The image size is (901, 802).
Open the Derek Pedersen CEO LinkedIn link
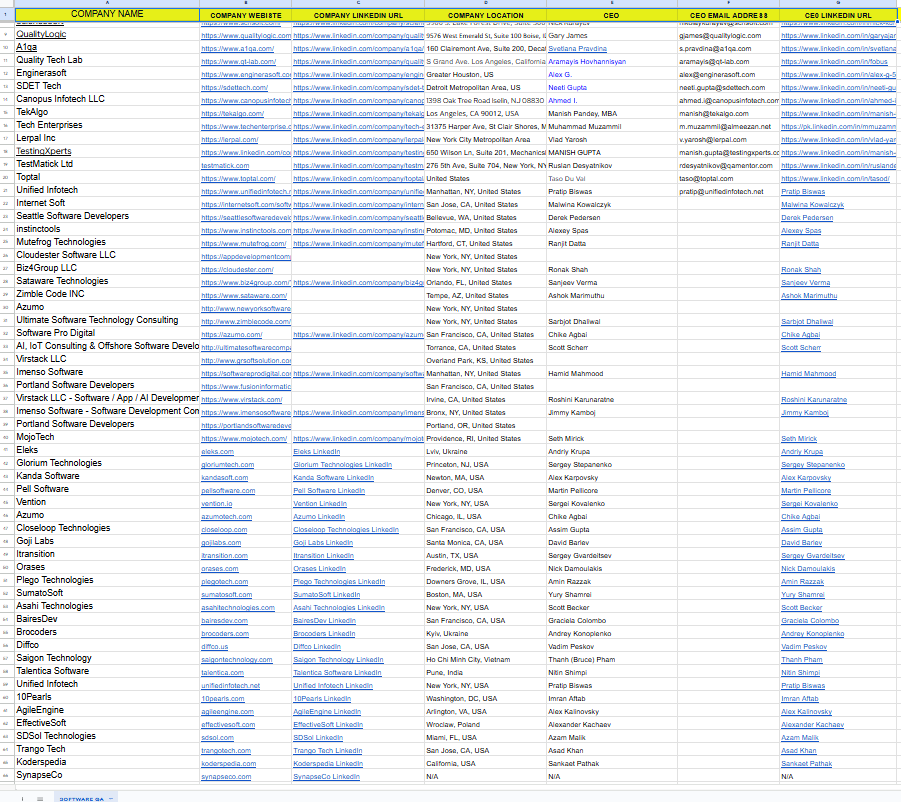(807, 218)
